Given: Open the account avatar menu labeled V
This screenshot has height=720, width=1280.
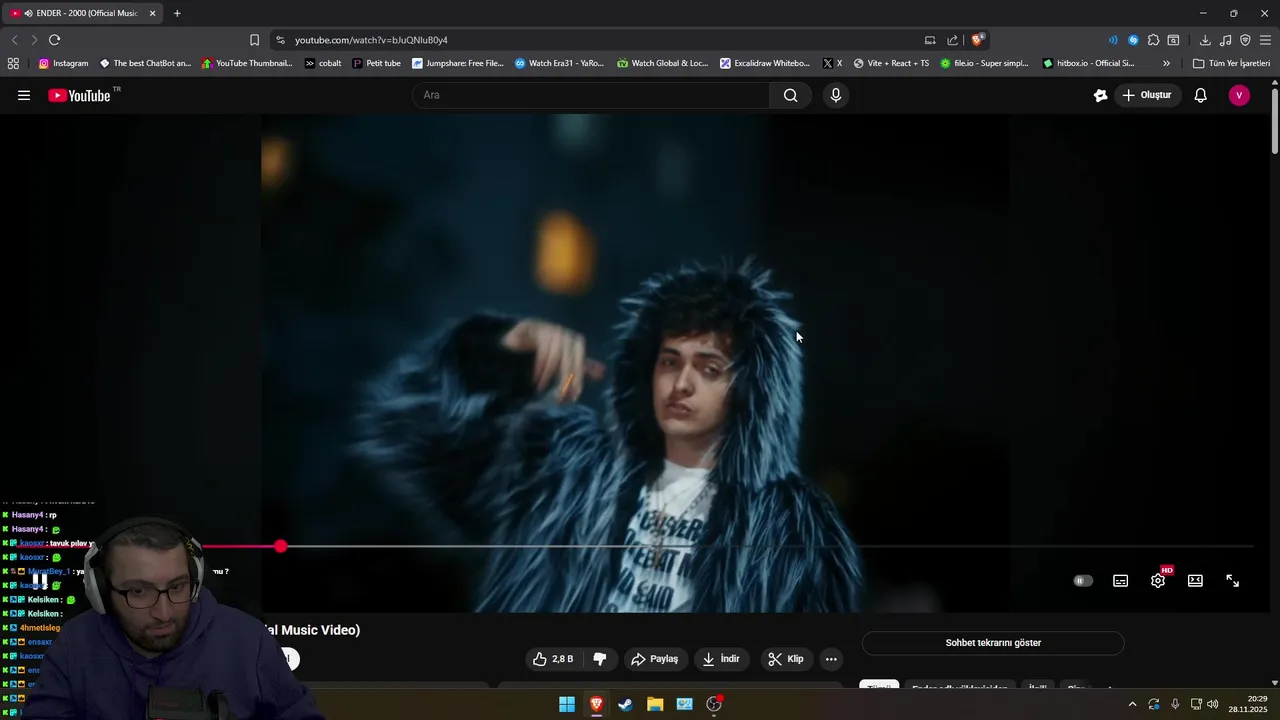Looking at the screenshot, I should coord(1239,95).
